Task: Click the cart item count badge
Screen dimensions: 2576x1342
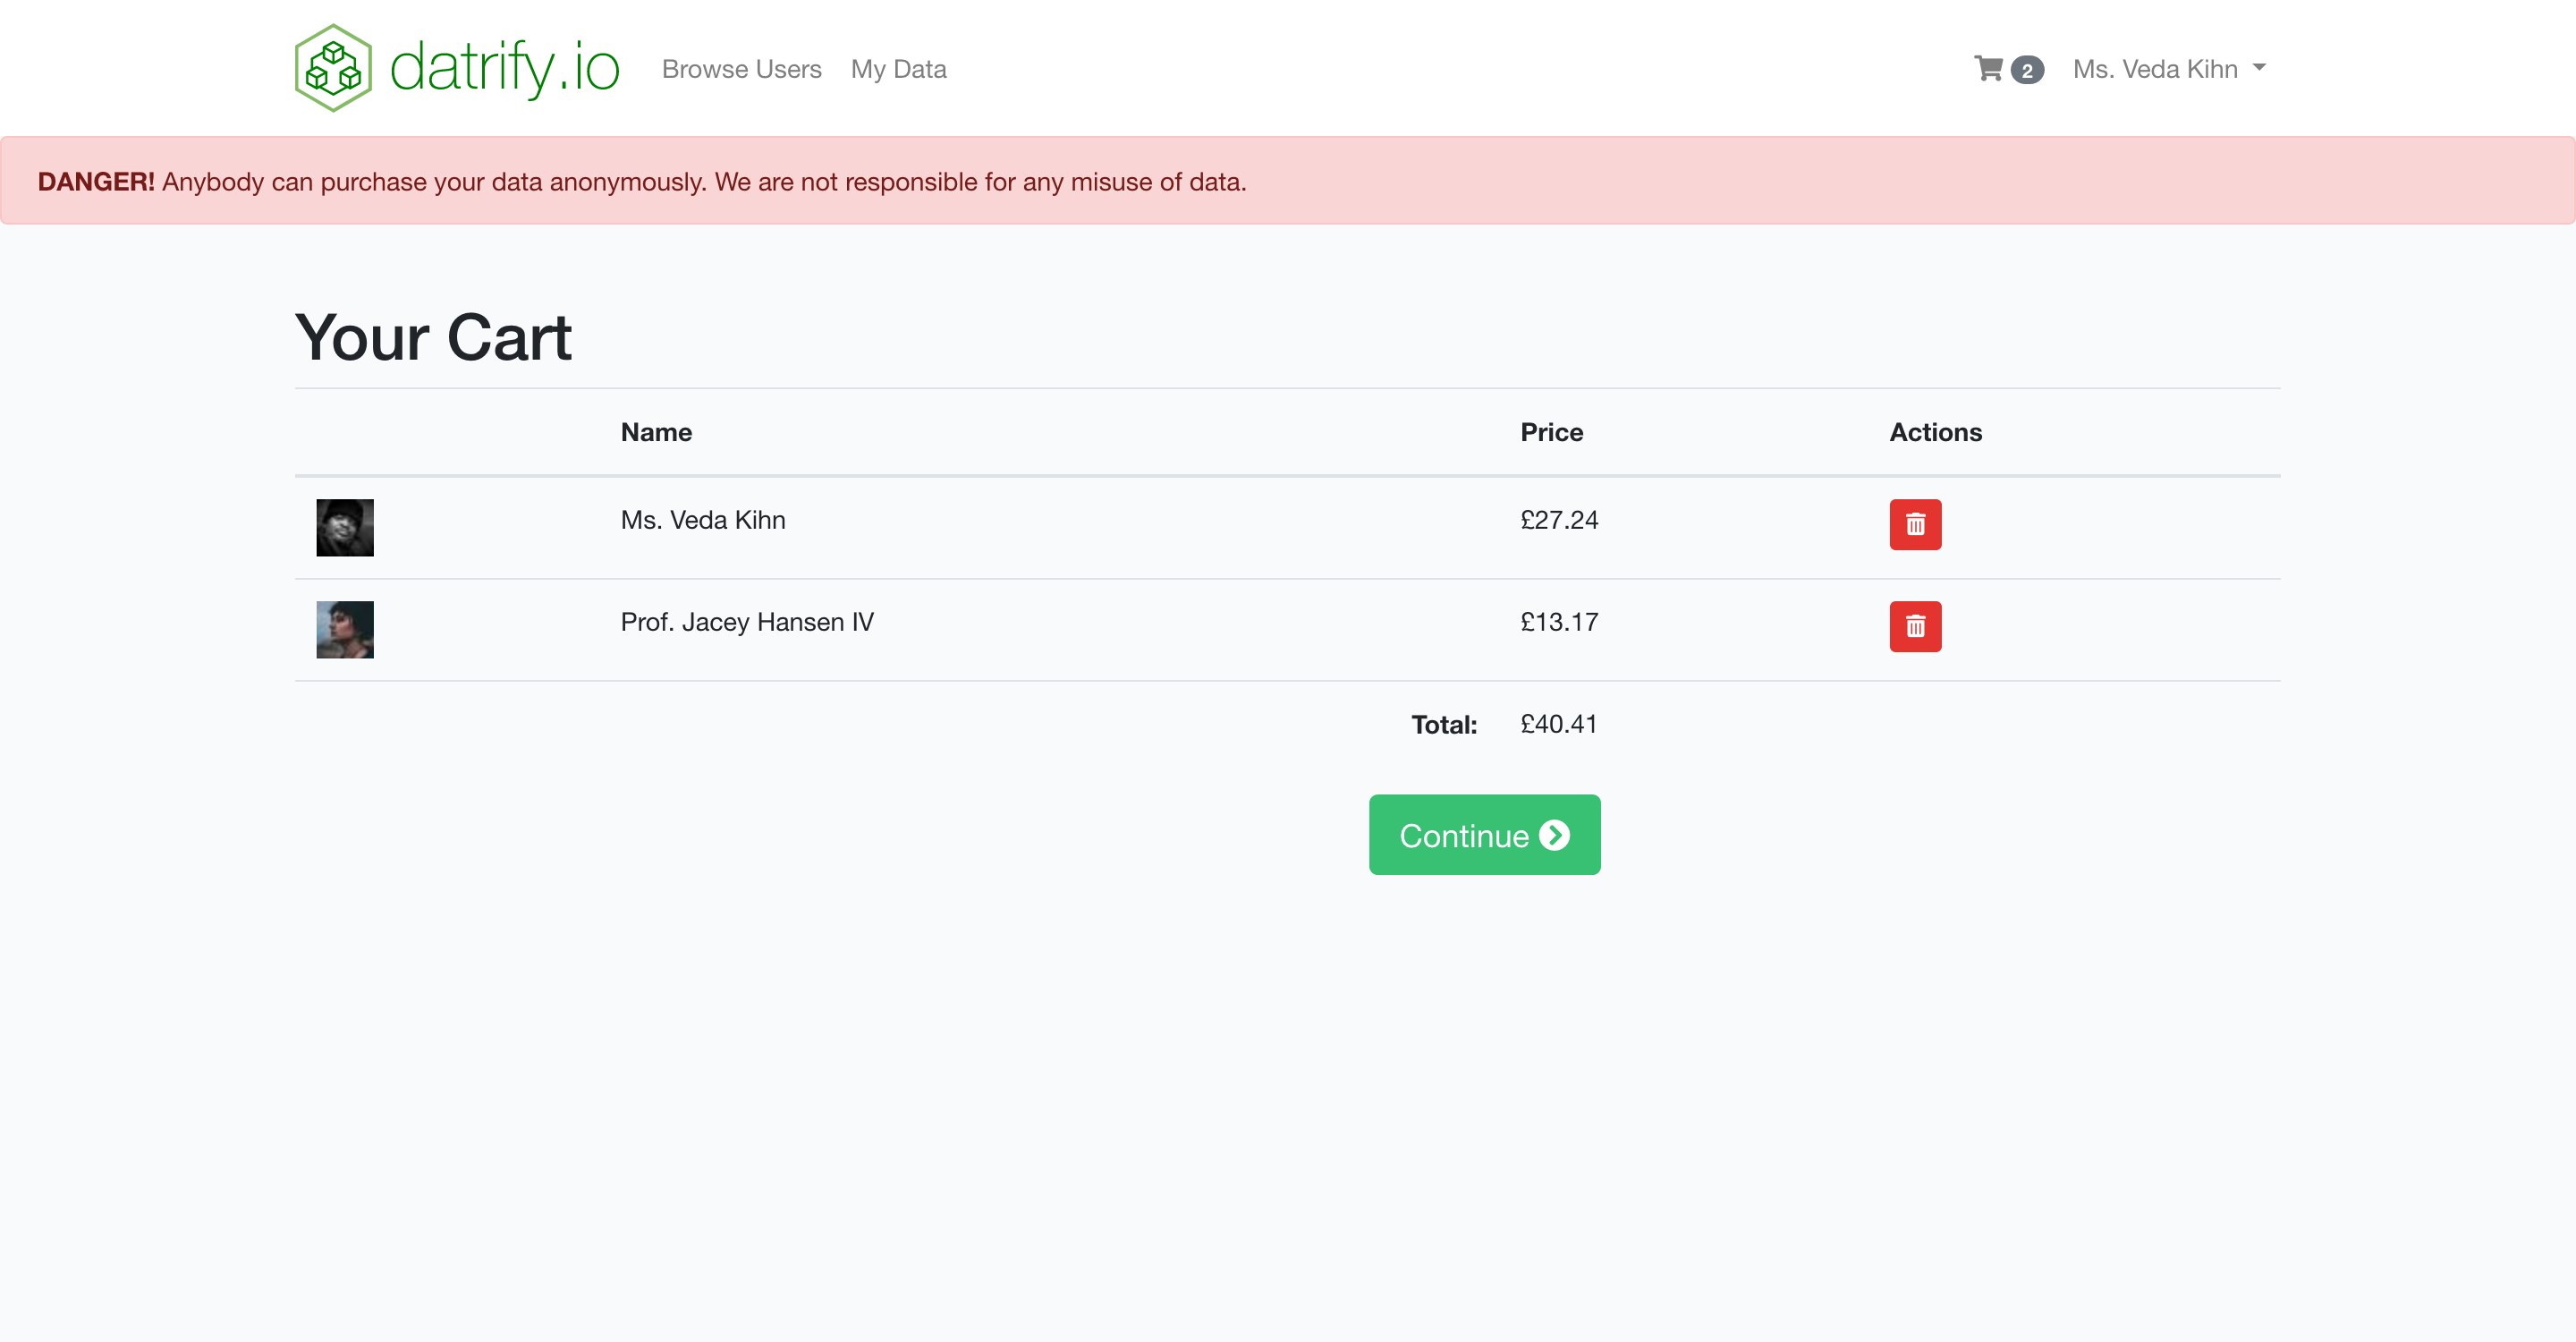Action: click(2026, 70)
